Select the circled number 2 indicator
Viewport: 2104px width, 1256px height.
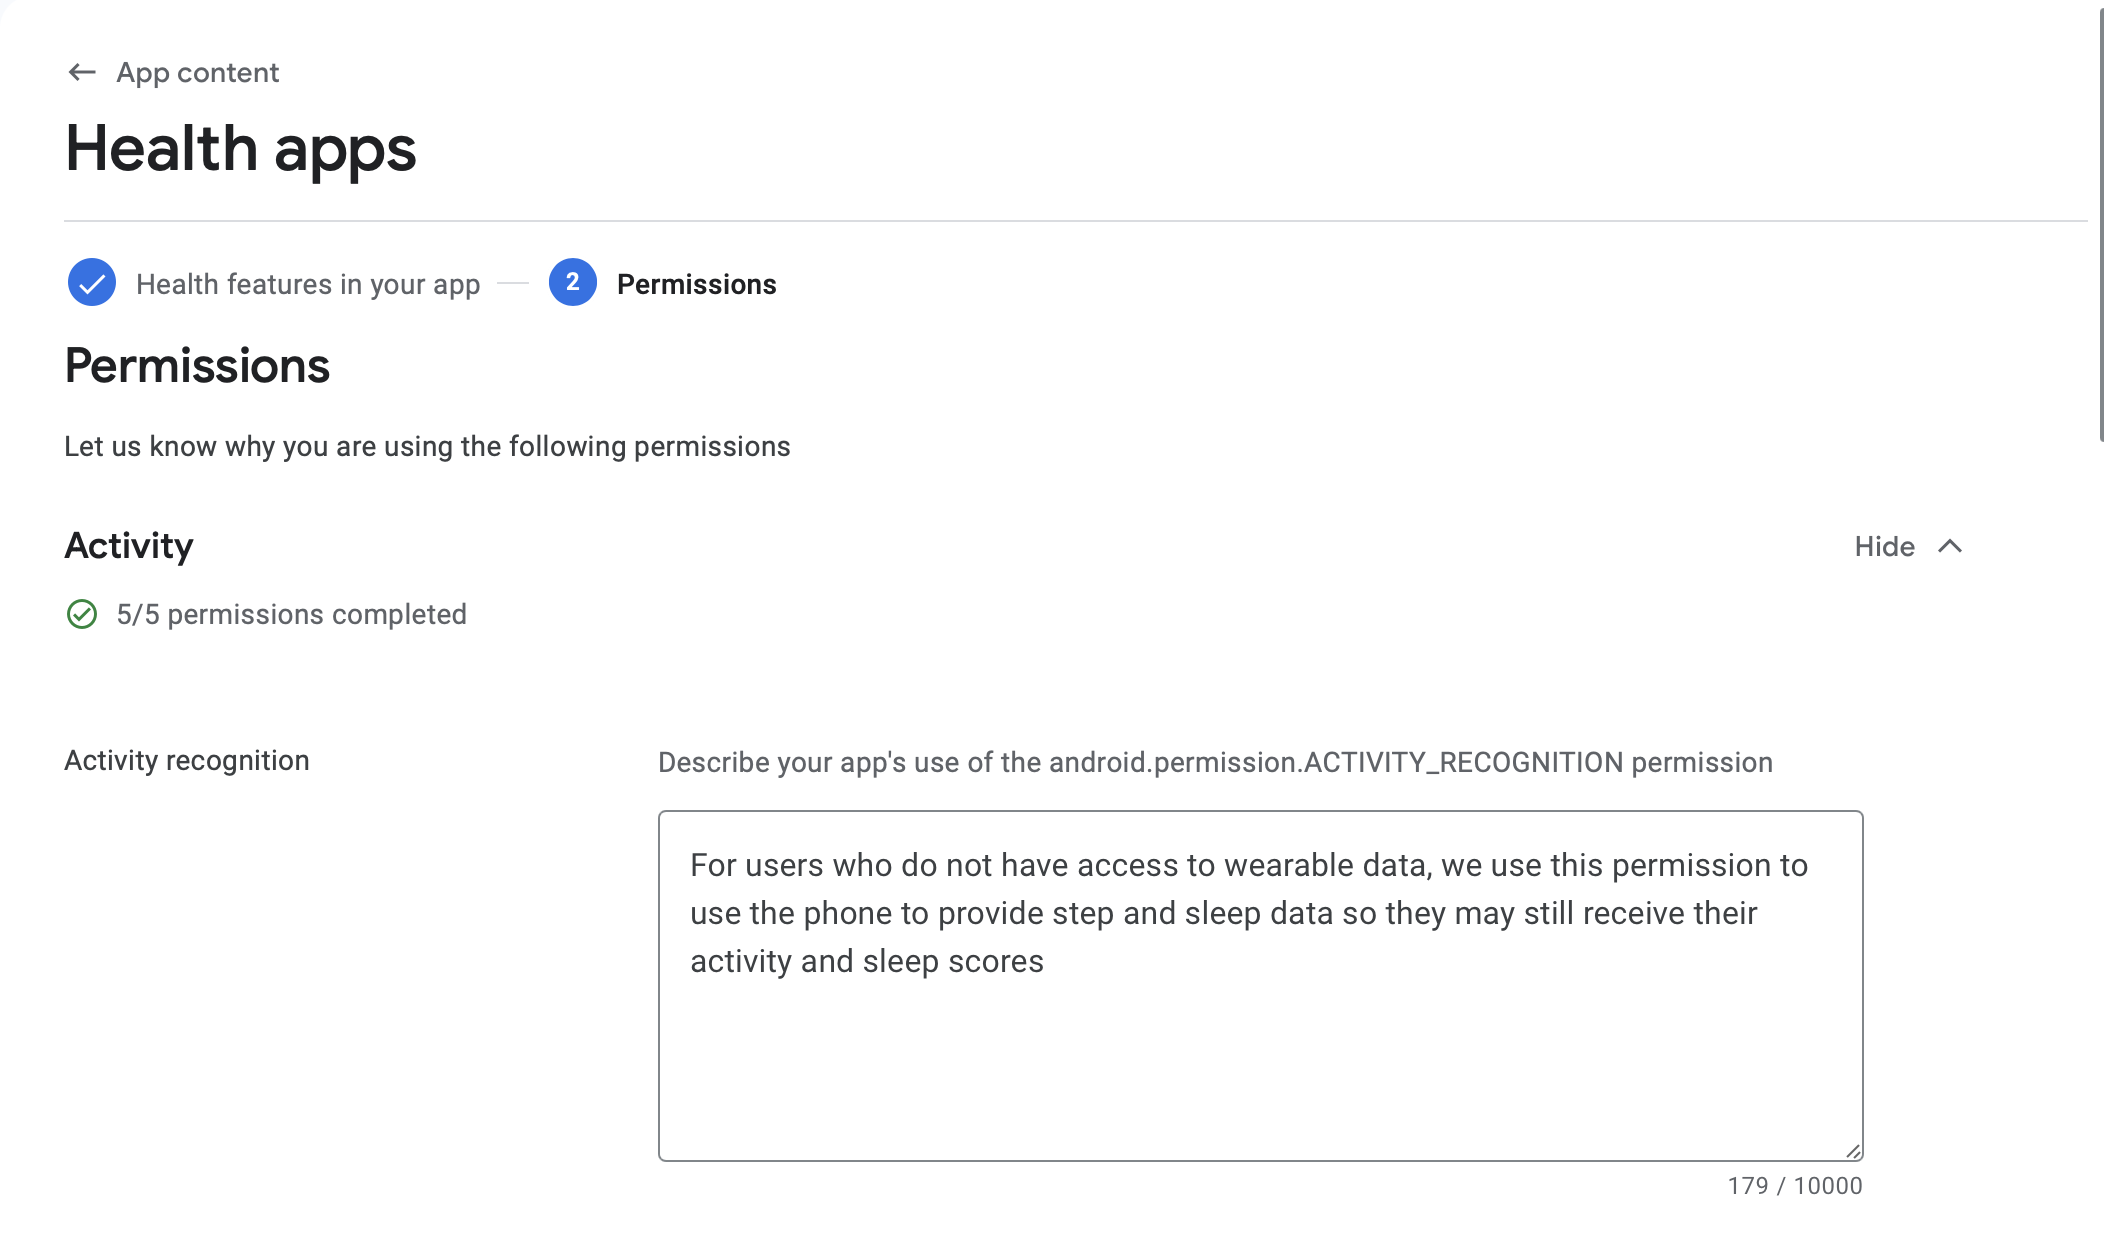pos(571,283)
